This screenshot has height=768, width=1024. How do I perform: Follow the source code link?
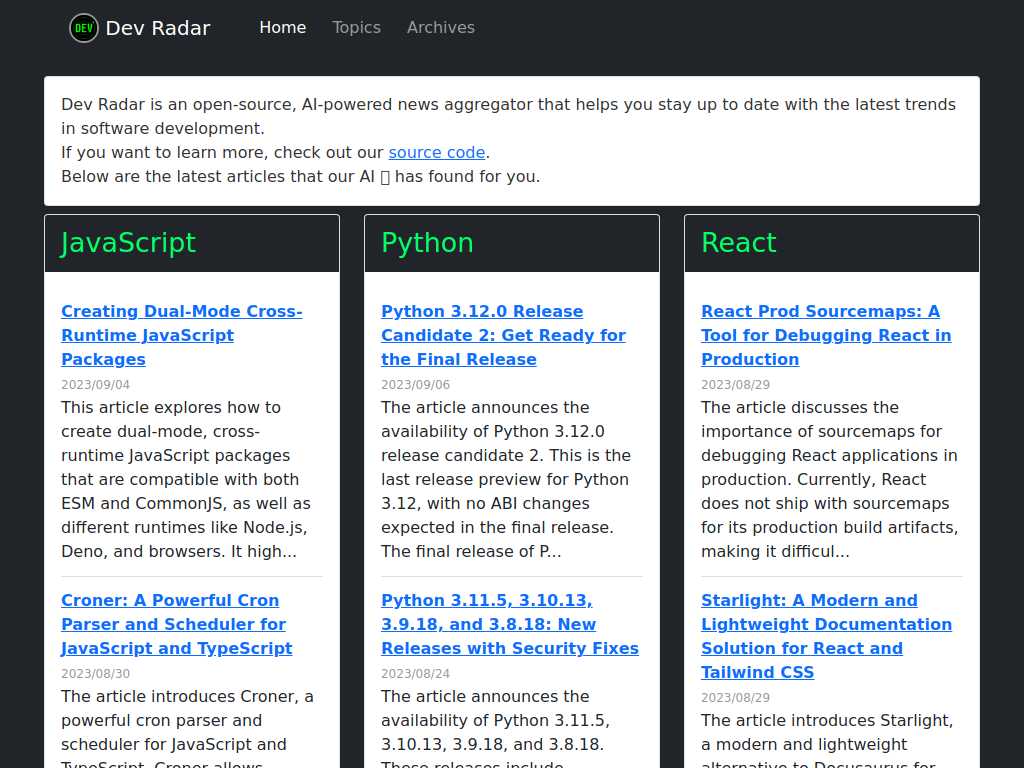[x=437, y=152]
